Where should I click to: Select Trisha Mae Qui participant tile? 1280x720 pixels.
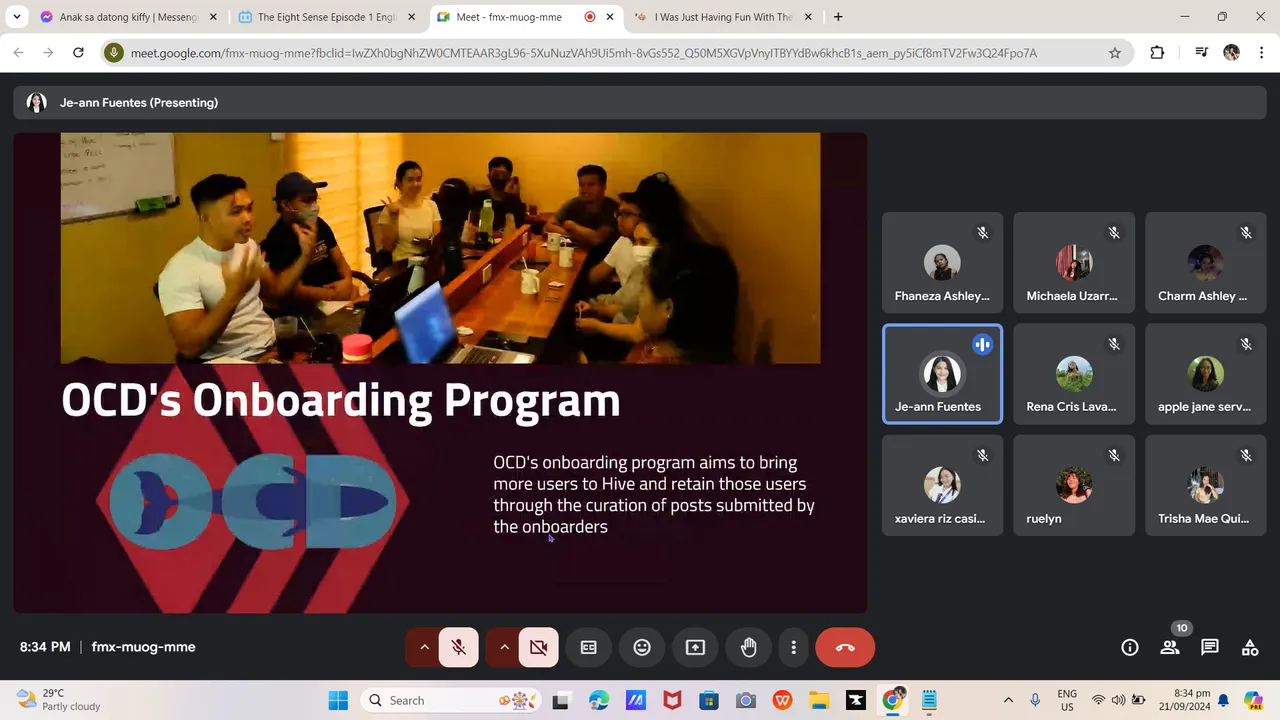tap(1205, 485)
